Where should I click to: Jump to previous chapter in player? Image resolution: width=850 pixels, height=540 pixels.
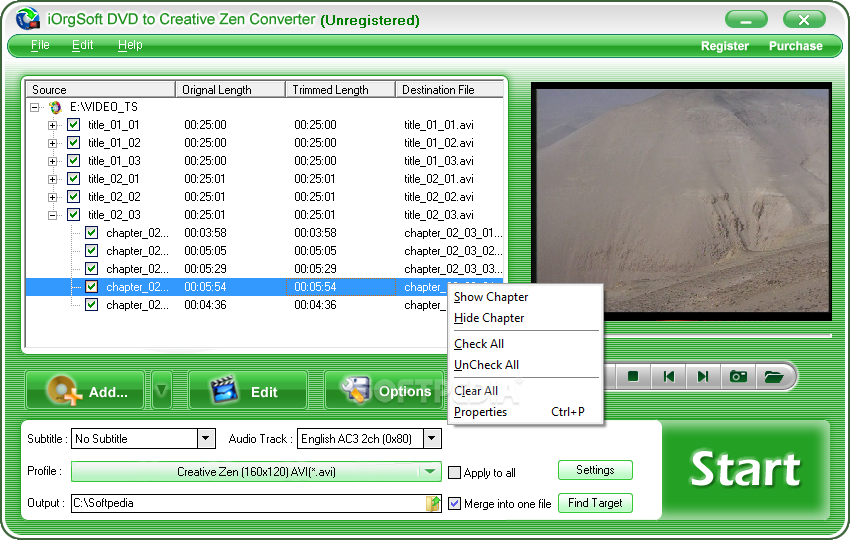point(669,376)
